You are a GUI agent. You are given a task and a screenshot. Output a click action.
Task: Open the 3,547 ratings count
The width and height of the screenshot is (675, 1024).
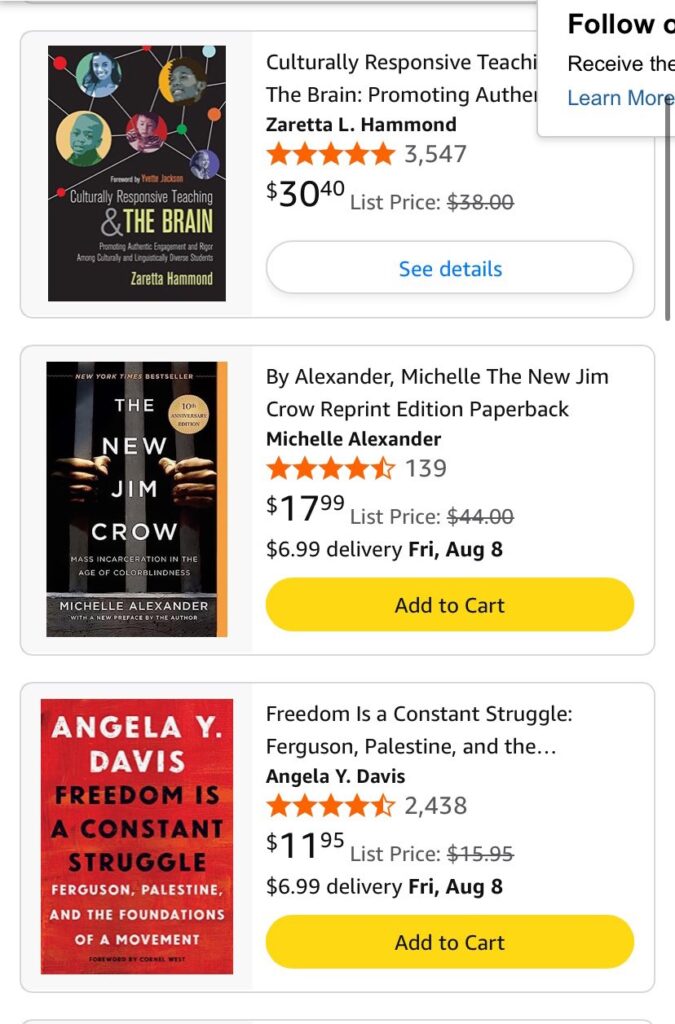click(x=435, y=154)
